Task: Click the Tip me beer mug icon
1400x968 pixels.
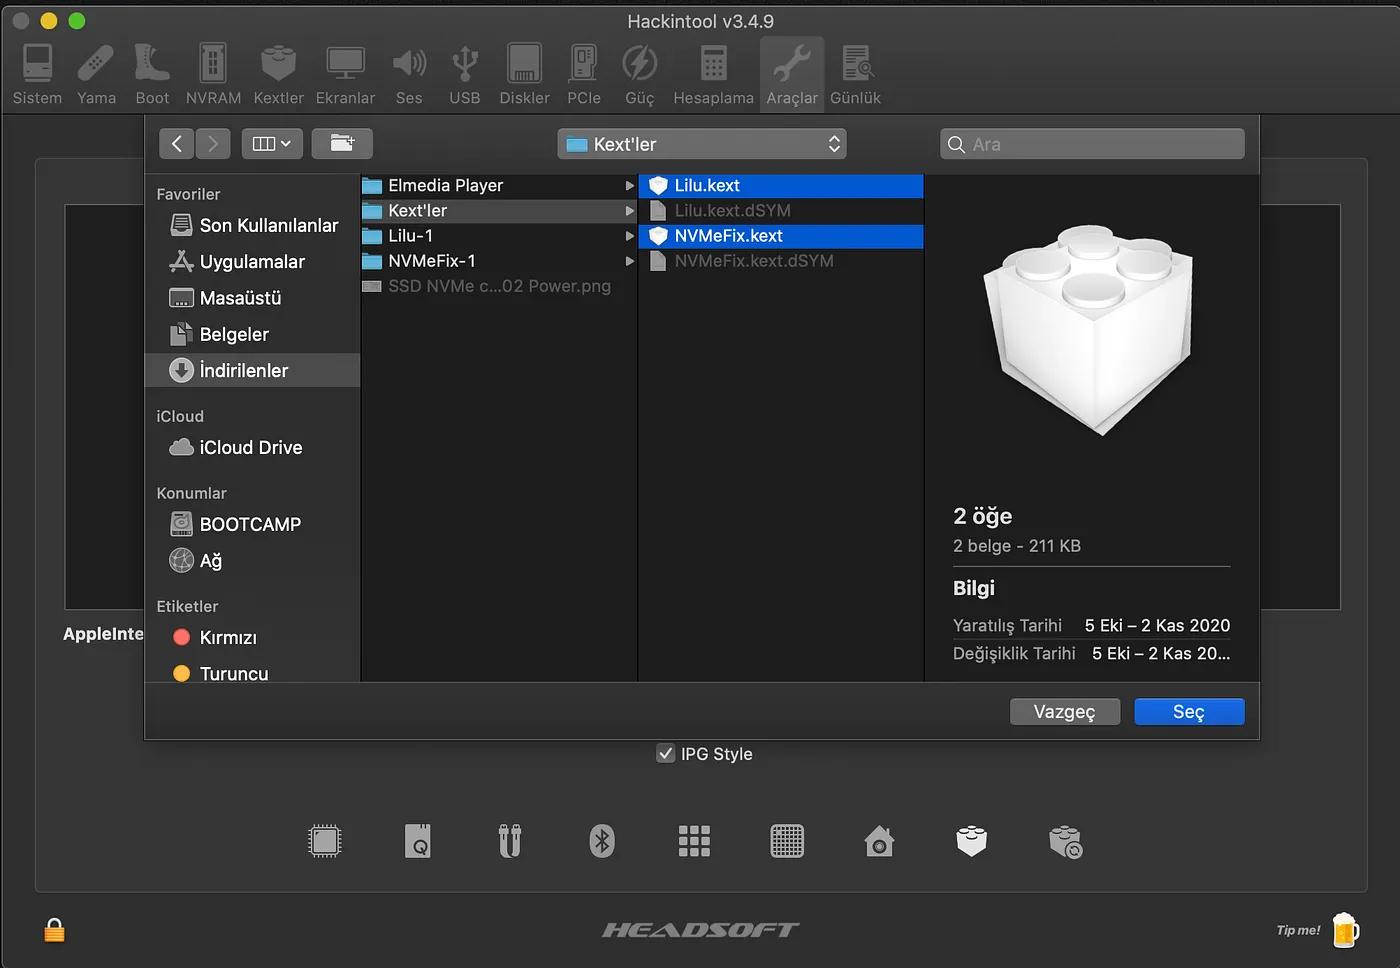Action: click(1345, 930)
